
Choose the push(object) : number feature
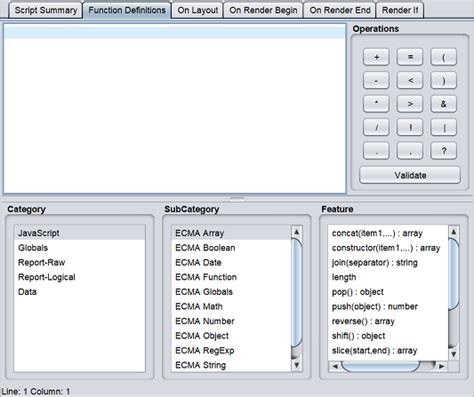388,306
